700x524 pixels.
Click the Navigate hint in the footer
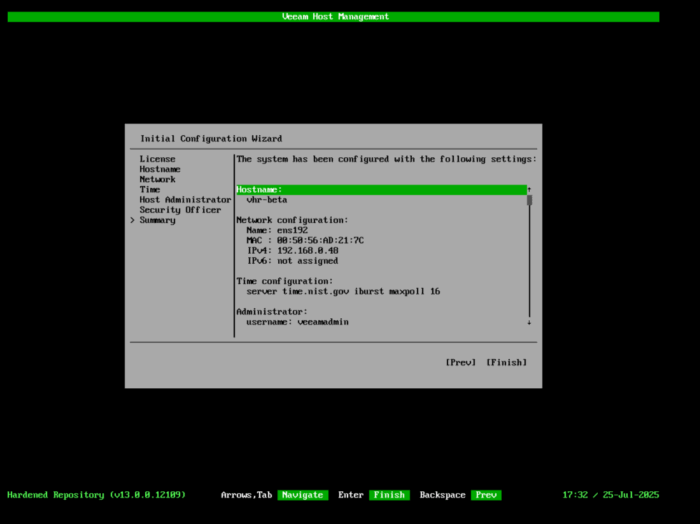point(303,495)
